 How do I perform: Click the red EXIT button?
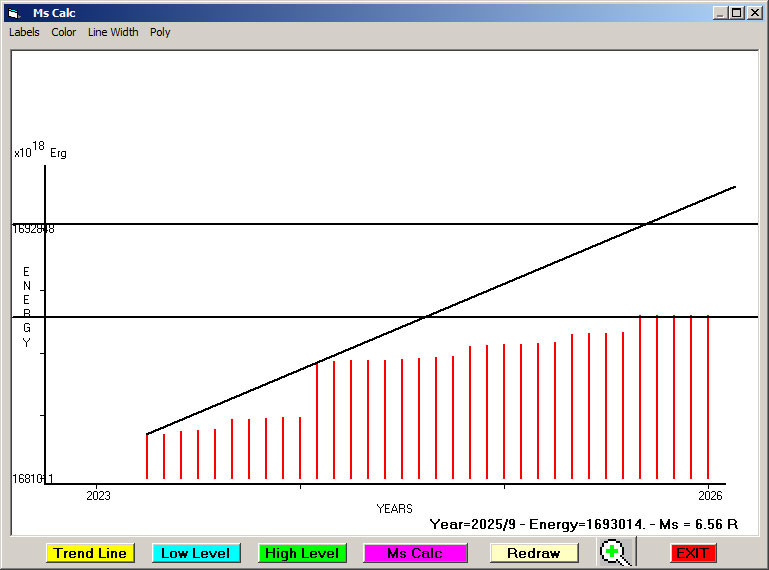click(692, 553)
